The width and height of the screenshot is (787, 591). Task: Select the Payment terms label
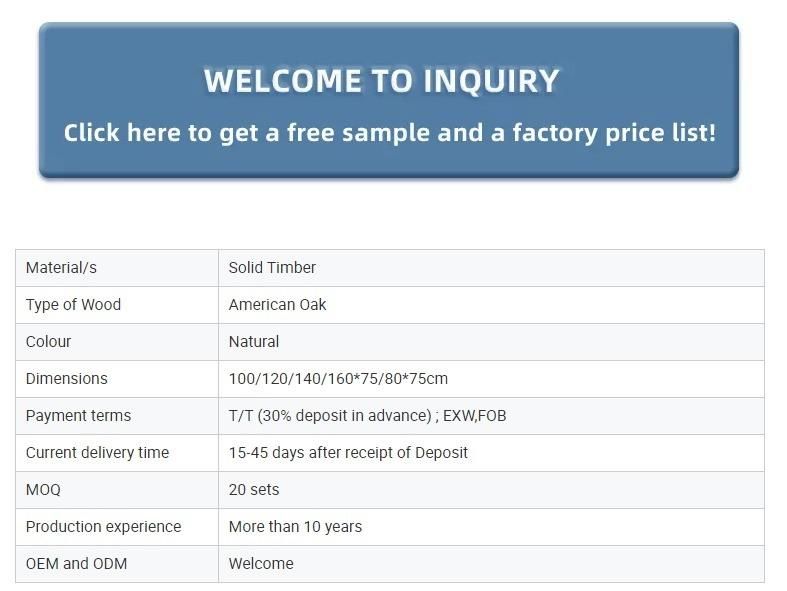tap(78, 416)
